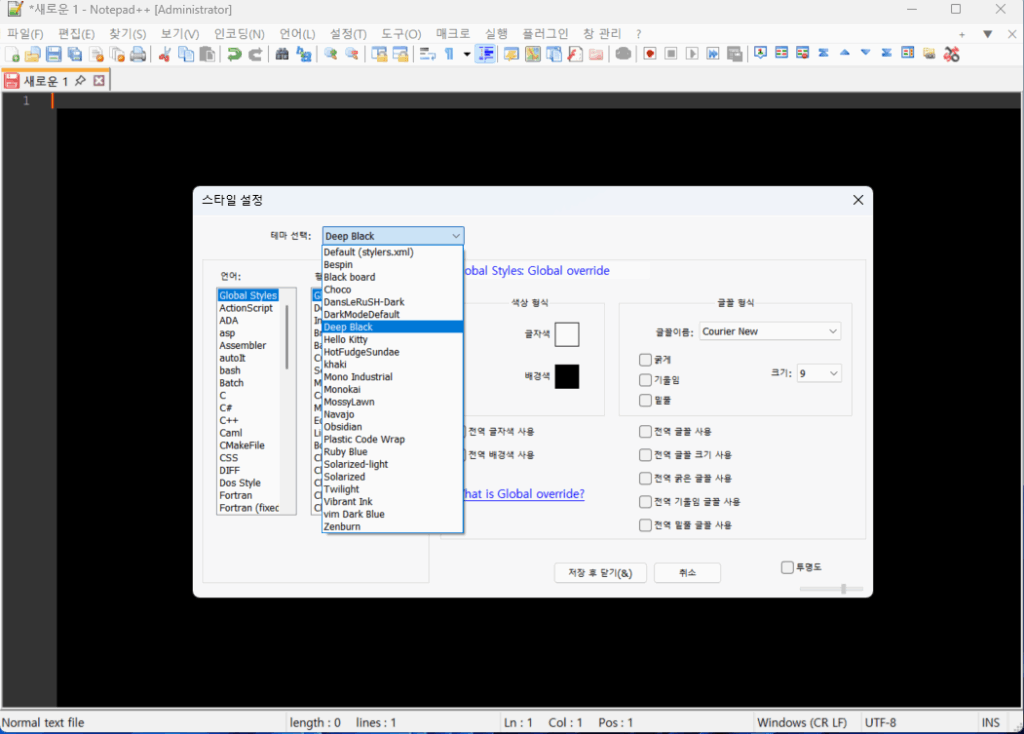This screenshot has height=734, width=1024.
Task: Click the Show all characters pilcrow icon
Action: (449, 54)
